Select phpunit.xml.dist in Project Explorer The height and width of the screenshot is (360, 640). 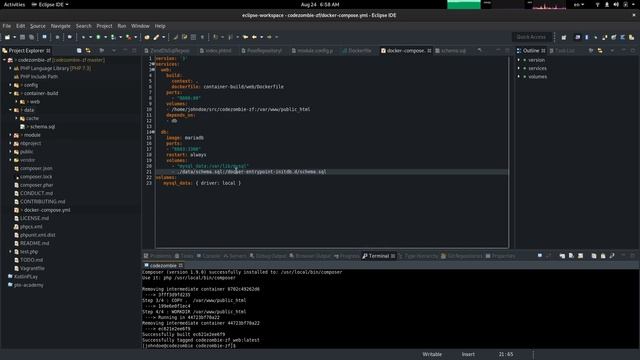(38, 235)
